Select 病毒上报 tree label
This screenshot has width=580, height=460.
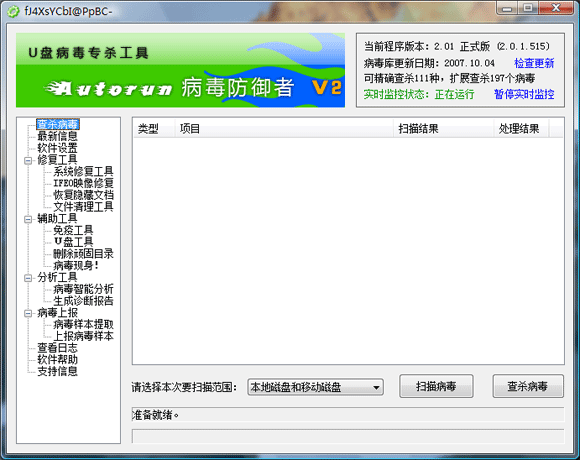pyautogui.click(x=57, y=313)
